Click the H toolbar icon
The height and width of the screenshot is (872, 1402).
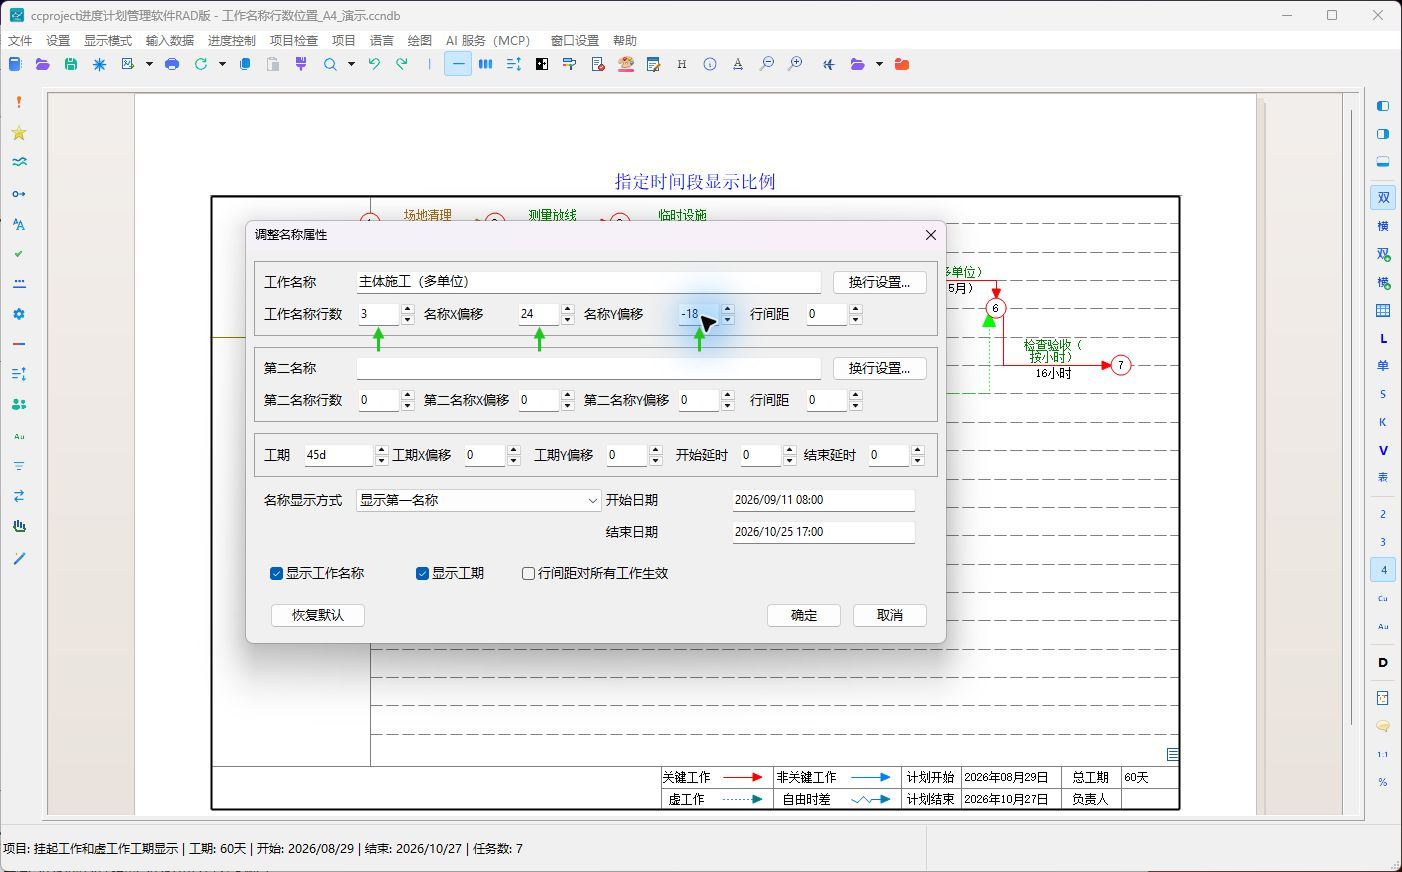(x=682, y=64)
